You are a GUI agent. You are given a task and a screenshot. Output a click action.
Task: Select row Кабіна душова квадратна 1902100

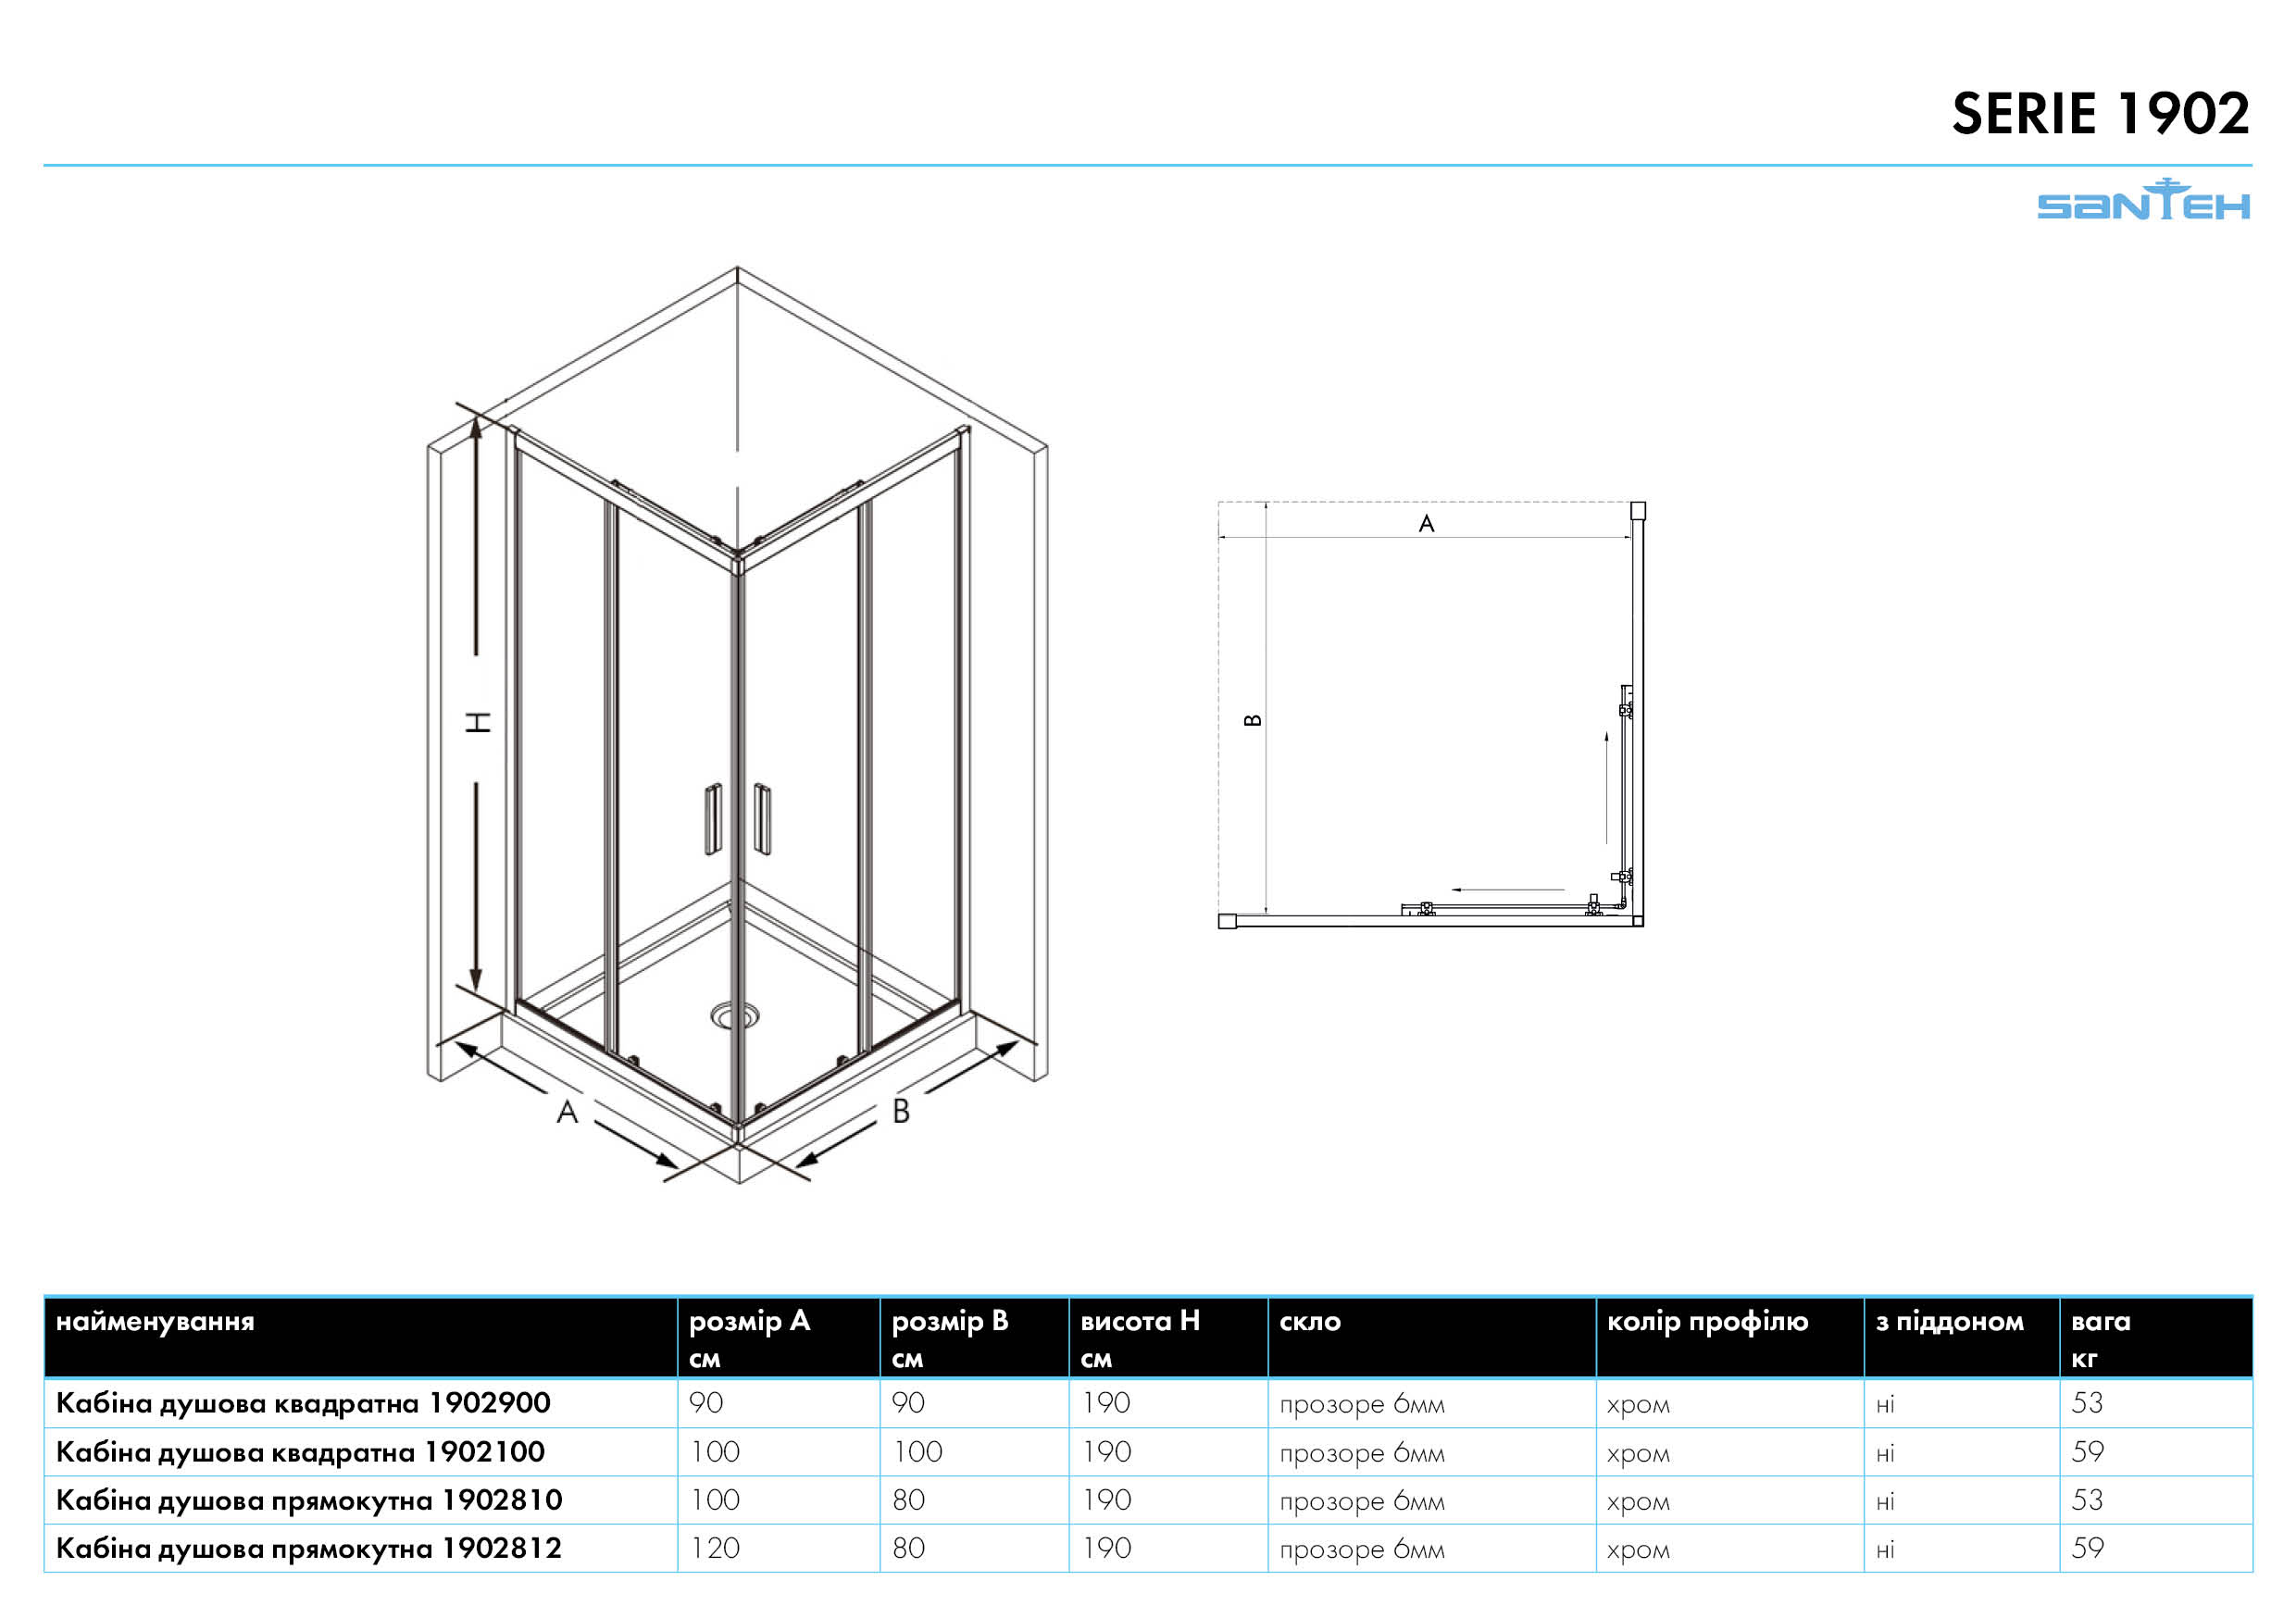[300, 1452]
